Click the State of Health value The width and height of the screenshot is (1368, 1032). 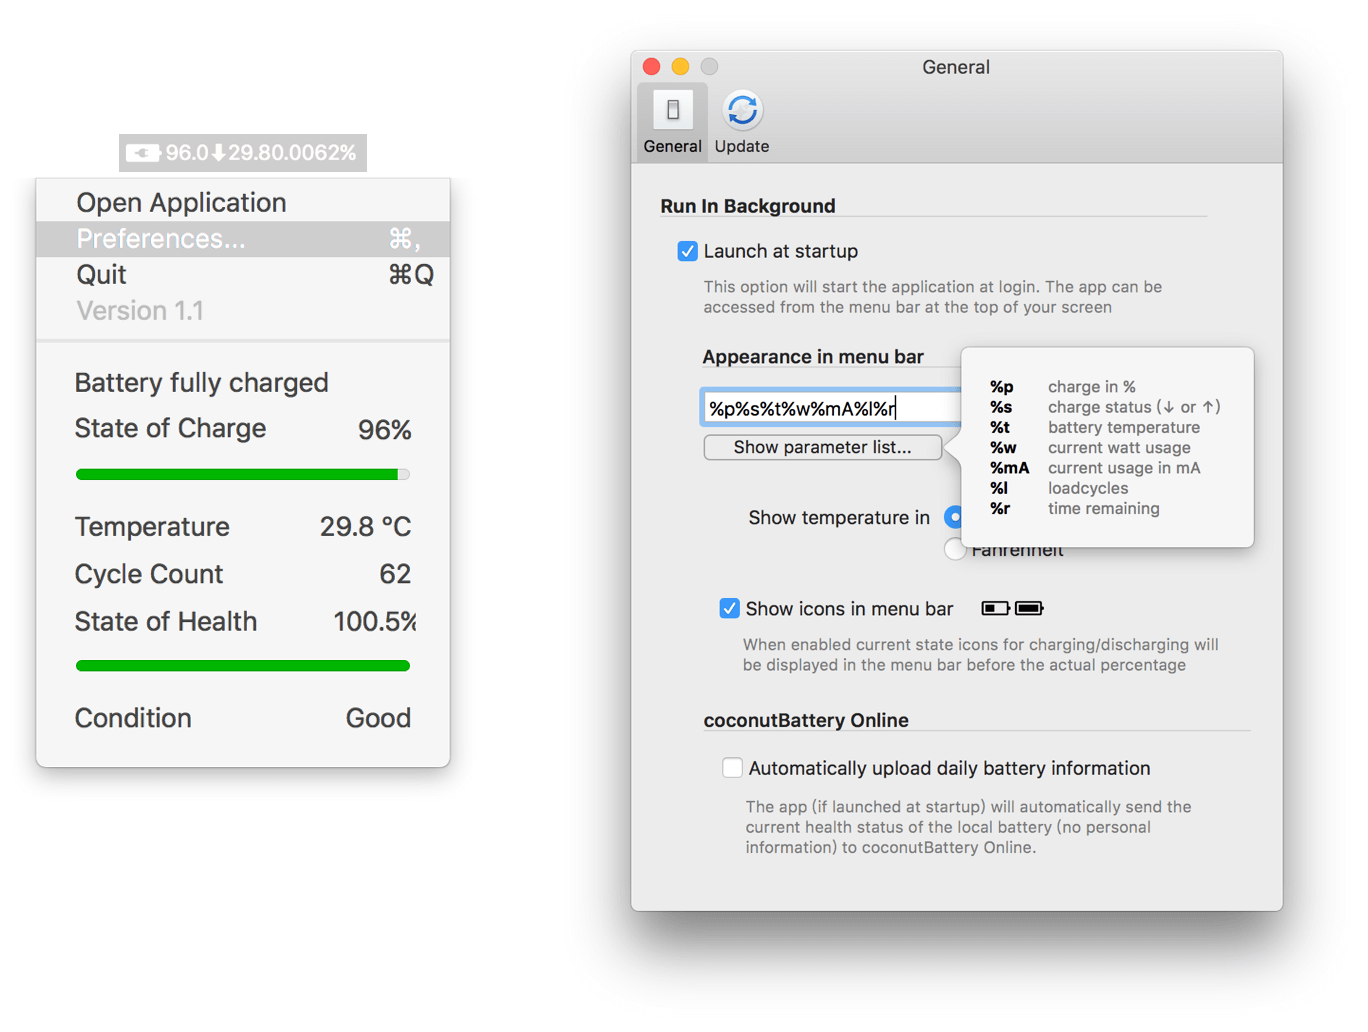(x=374, y=622)
